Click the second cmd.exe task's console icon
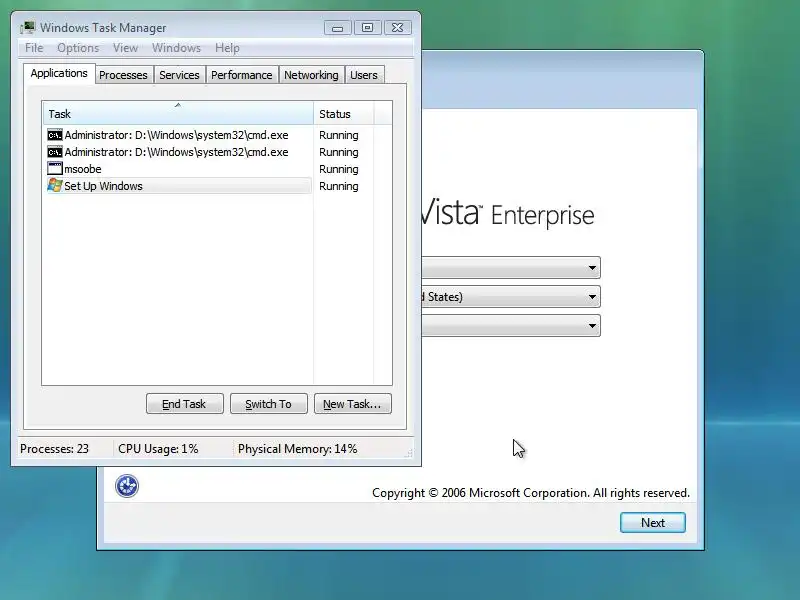The height and width of the screenshot is (600, 800). pos(55,152)
